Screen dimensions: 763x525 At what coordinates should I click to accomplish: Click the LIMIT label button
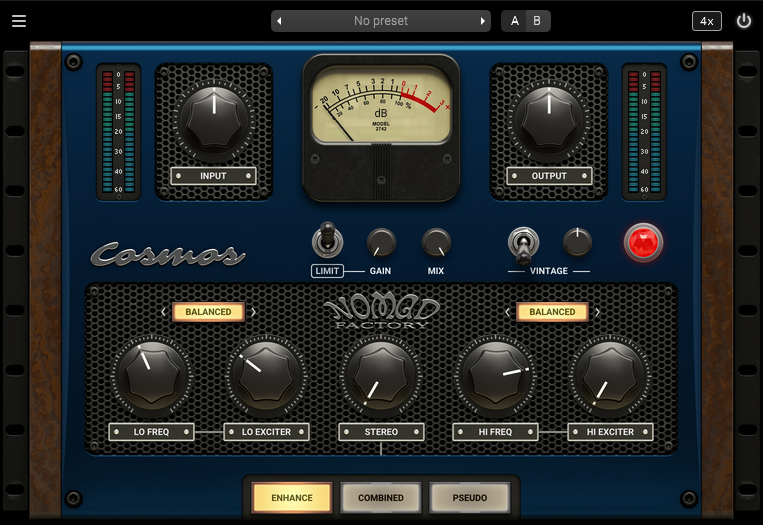pos(327,271)
